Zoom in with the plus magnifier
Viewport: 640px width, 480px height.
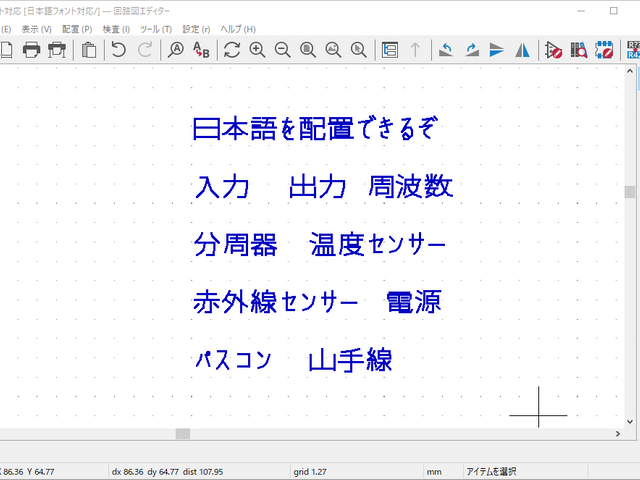(x=257, y=50)
